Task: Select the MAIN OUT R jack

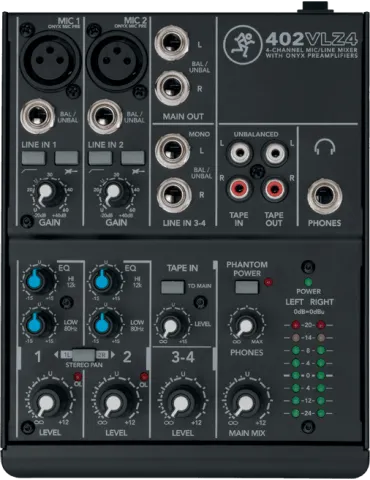Action: click(172, 88)
